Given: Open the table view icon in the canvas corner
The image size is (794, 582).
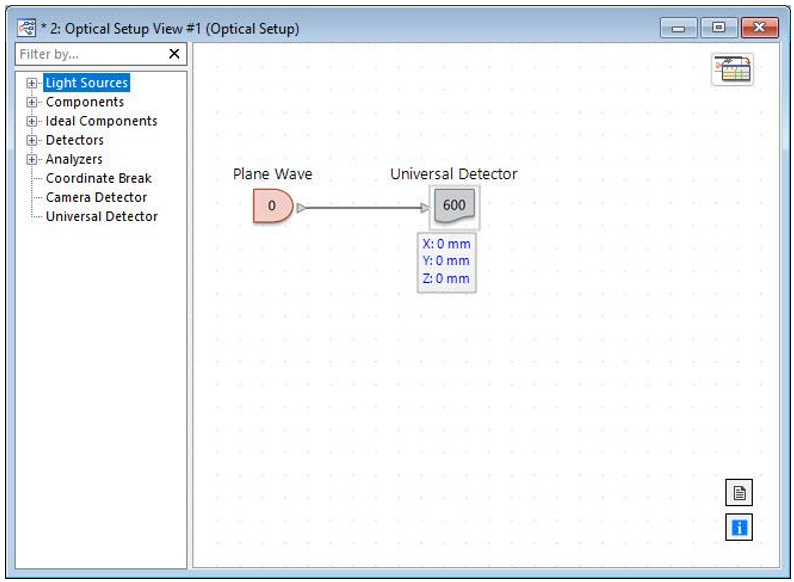Looking at the screenshot, I should tap(732, 69).
